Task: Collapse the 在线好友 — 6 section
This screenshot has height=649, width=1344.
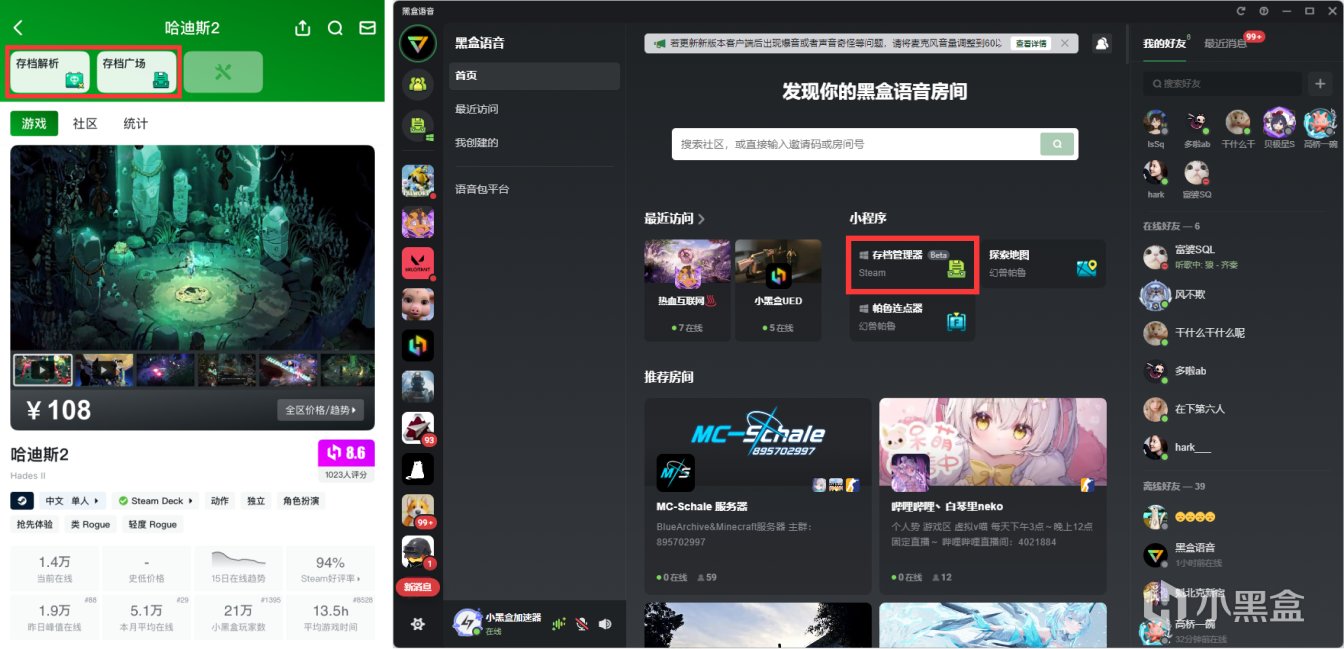Action: point(1171,226)
